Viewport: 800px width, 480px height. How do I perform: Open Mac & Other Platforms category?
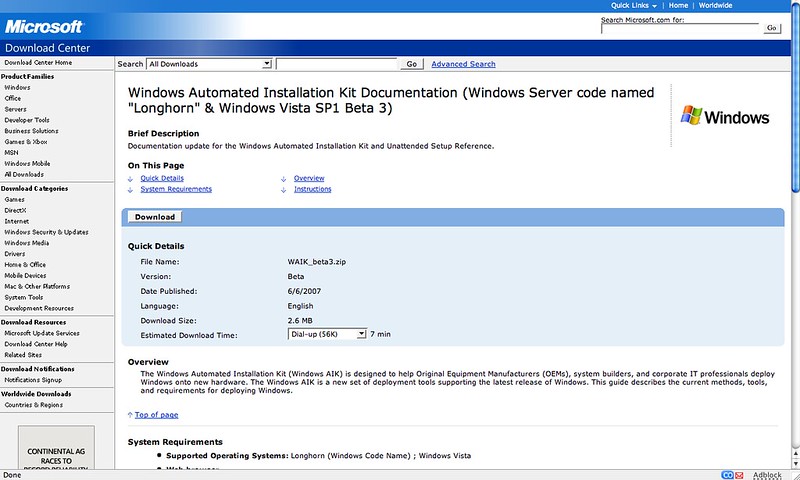(x=37, y=286)
